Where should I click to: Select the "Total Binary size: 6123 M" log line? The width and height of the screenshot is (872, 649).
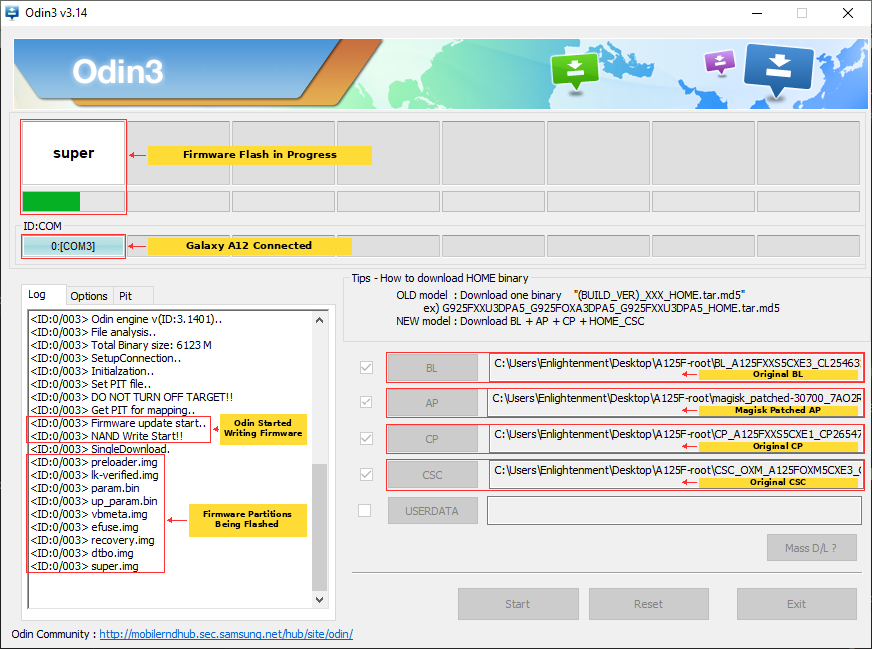click(121, 345)
